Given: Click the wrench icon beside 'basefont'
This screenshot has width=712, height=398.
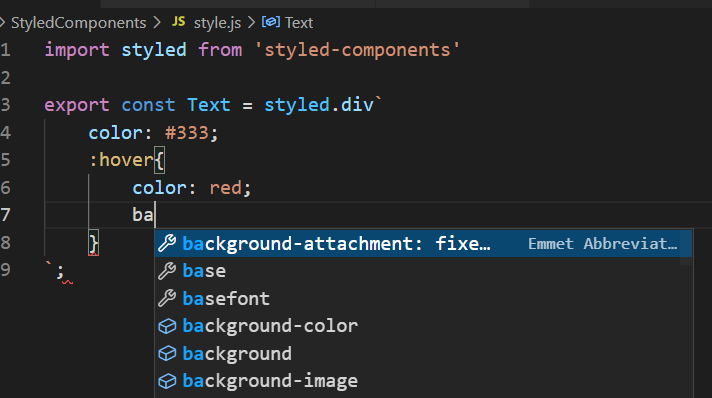Looking at the screenshot, I should (x=167, y=298).
